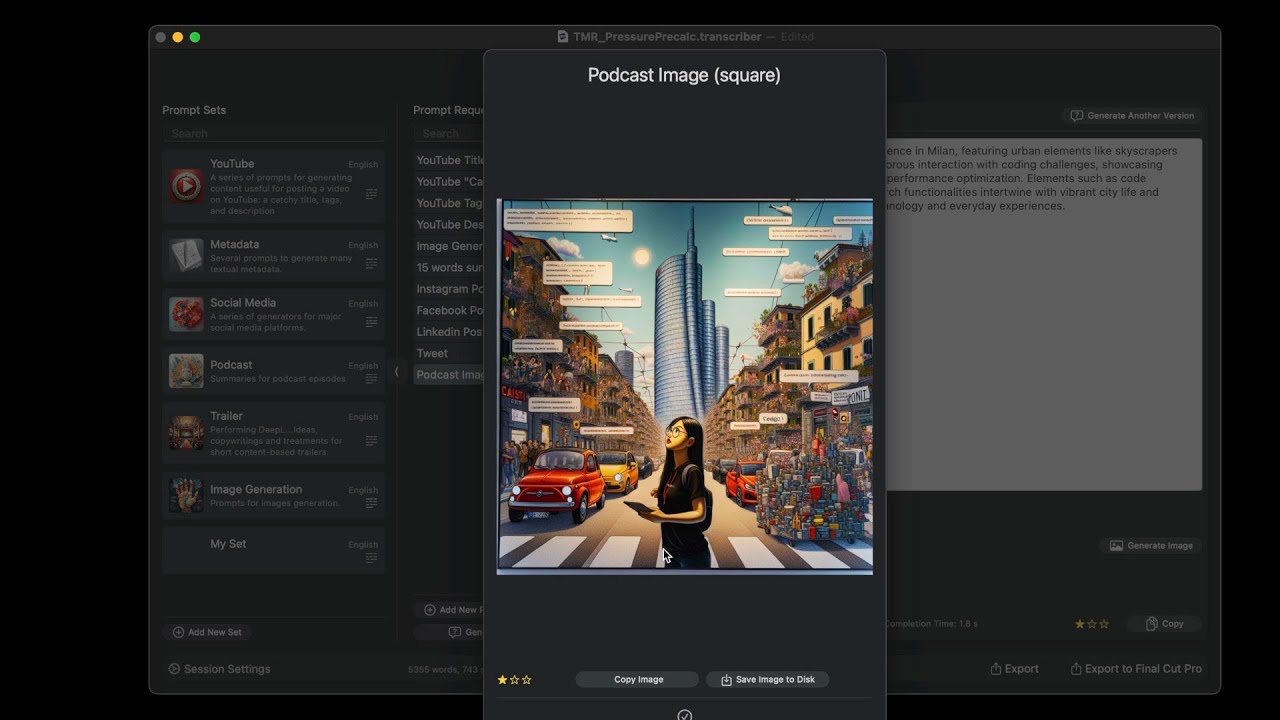Click the Copy Image button
Viewport: 1280px width, 720px height.
point(638,680)
